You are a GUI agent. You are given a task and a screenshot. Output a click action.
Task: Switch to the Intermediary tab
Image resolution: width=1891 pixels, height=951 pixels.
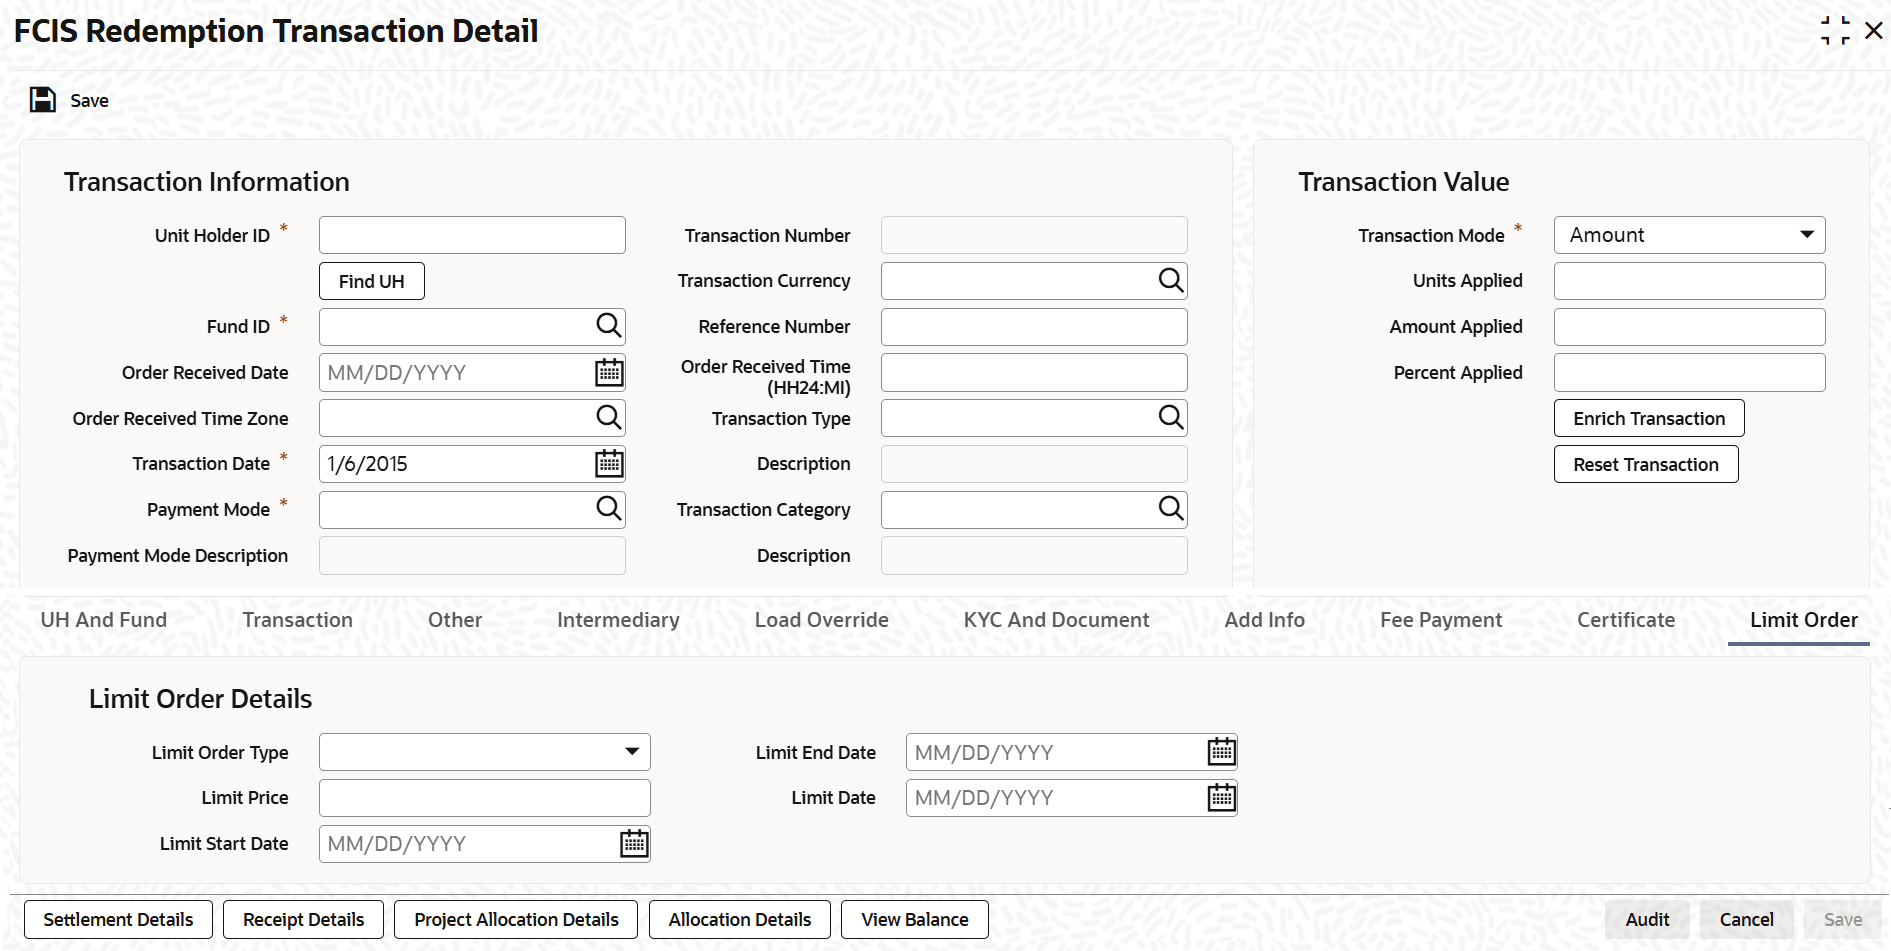click(618, 620)
